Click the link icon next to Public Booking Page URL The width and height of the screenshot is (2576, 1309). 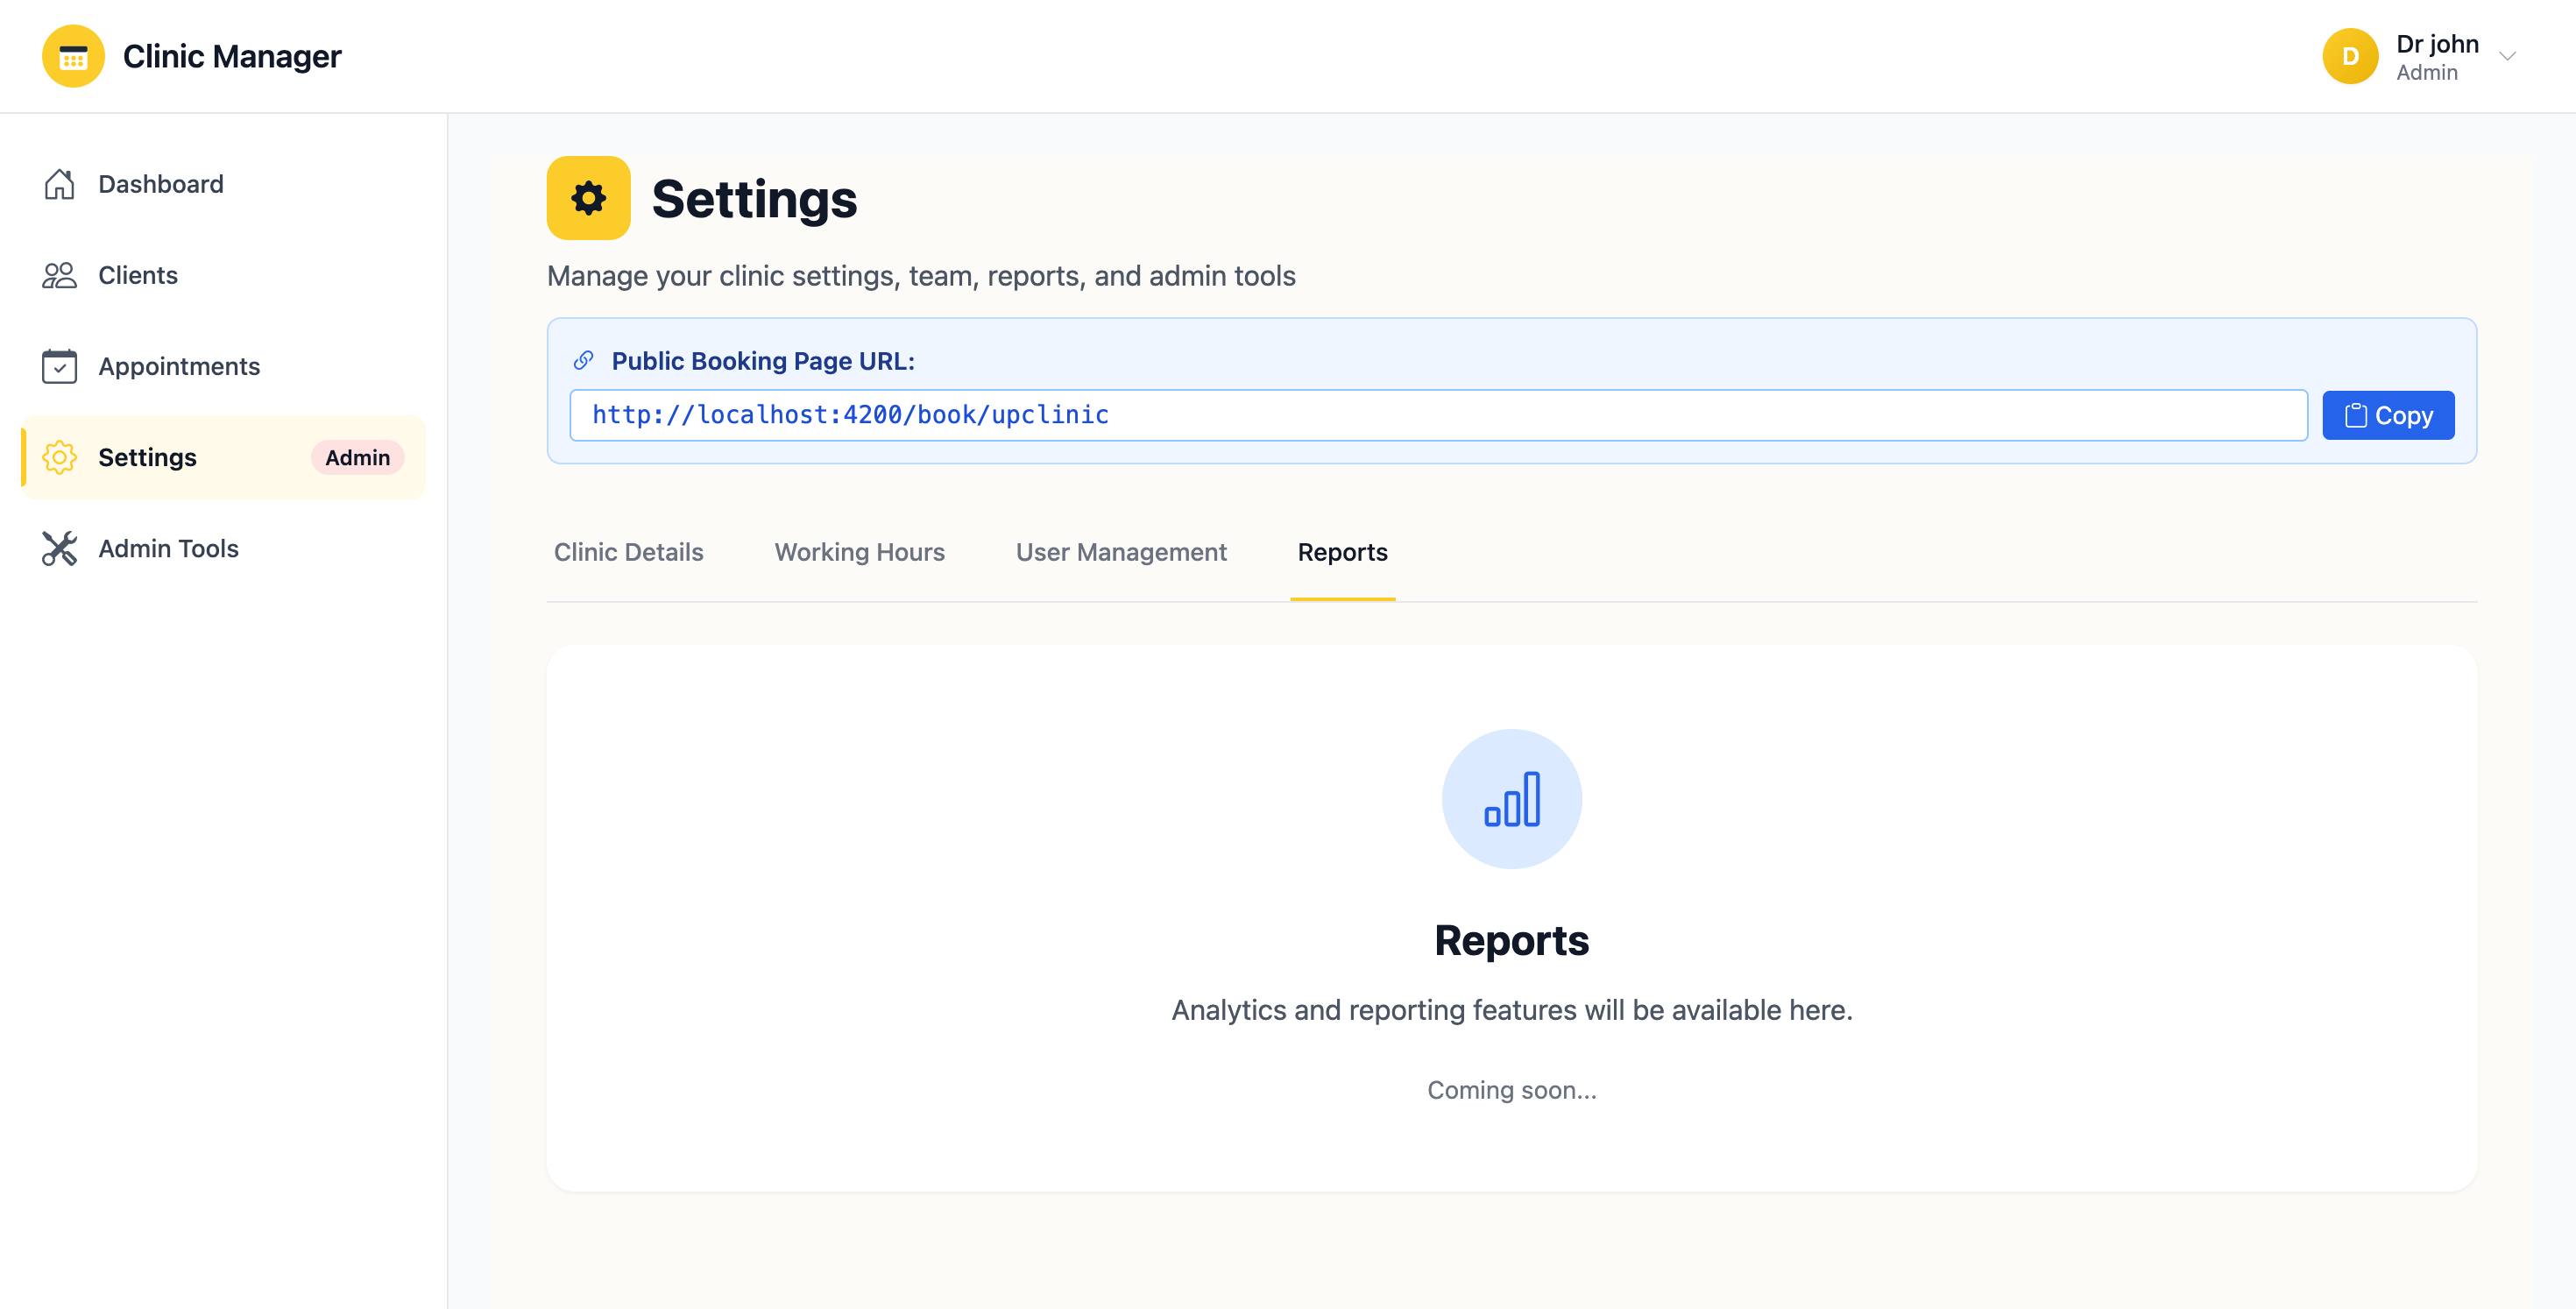click(583, 360)
